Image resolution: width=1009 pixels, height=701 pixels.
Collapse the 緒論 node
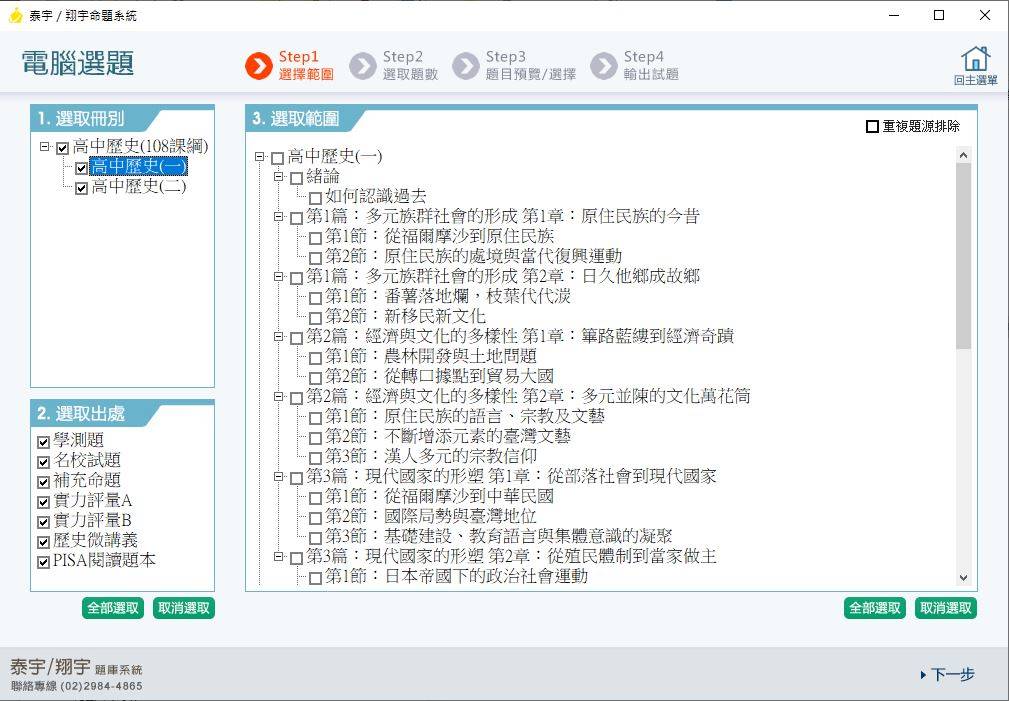tap(278, 176)
